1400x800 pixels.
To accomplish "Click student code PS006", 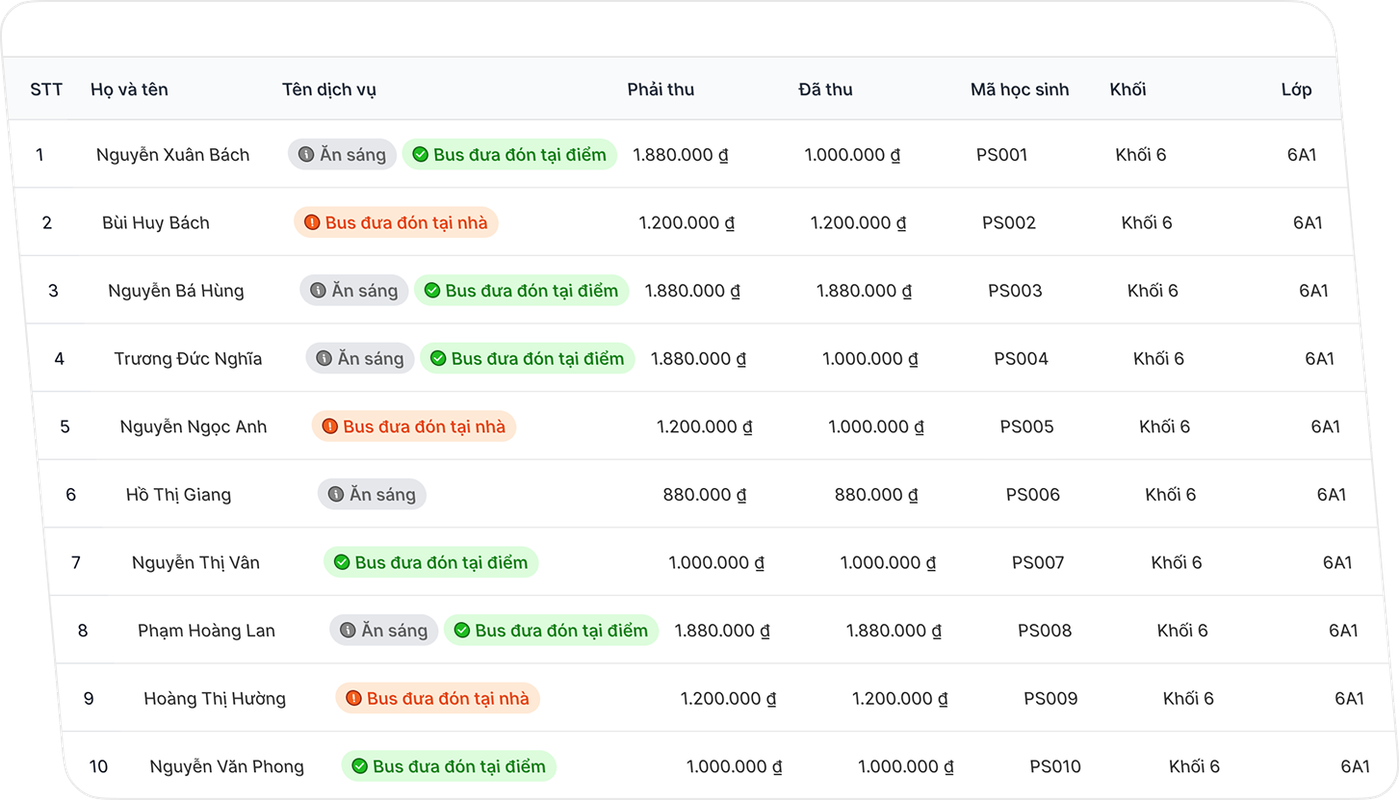I will point(1033,495).
